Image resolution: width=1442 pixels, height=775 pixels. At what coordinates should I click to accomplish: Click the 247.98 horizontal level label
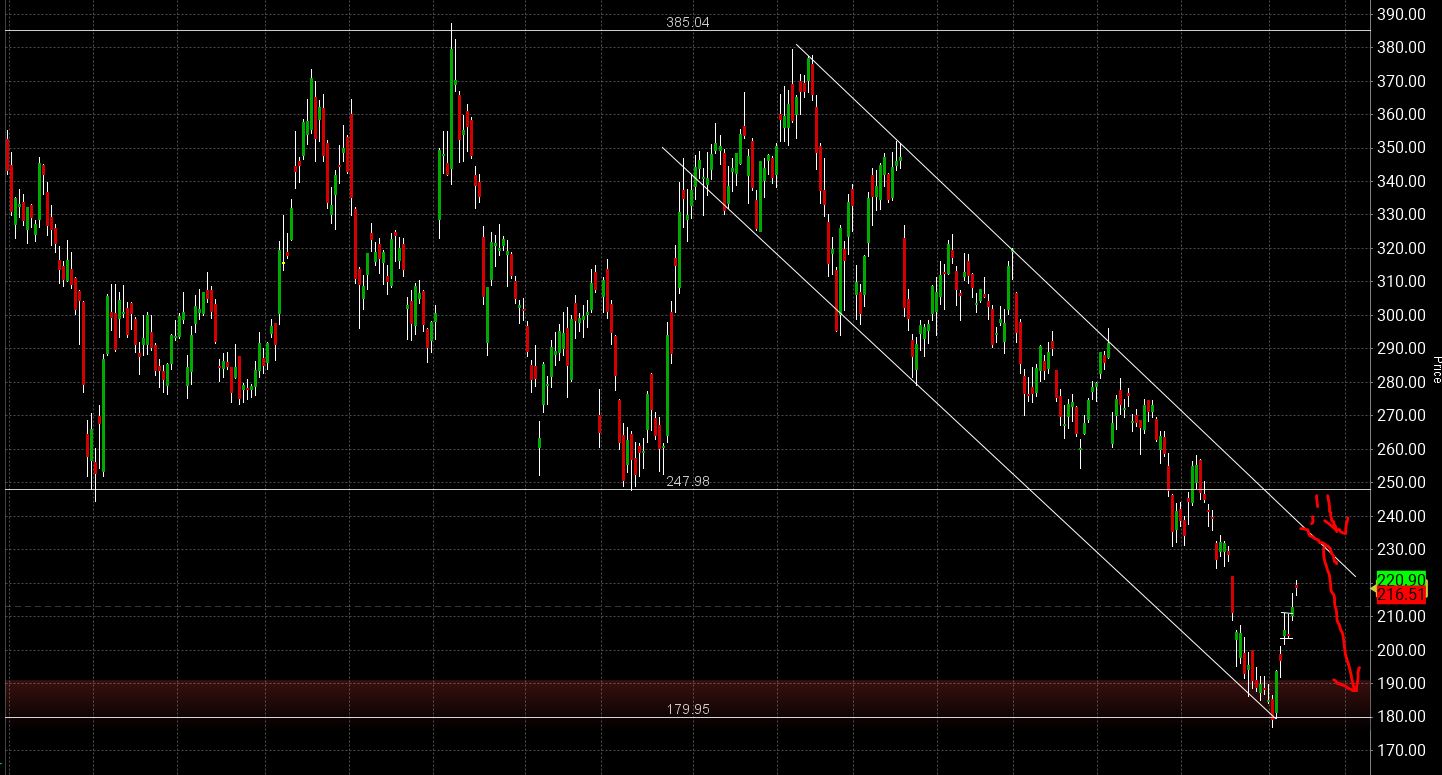(x=688, y=481)
